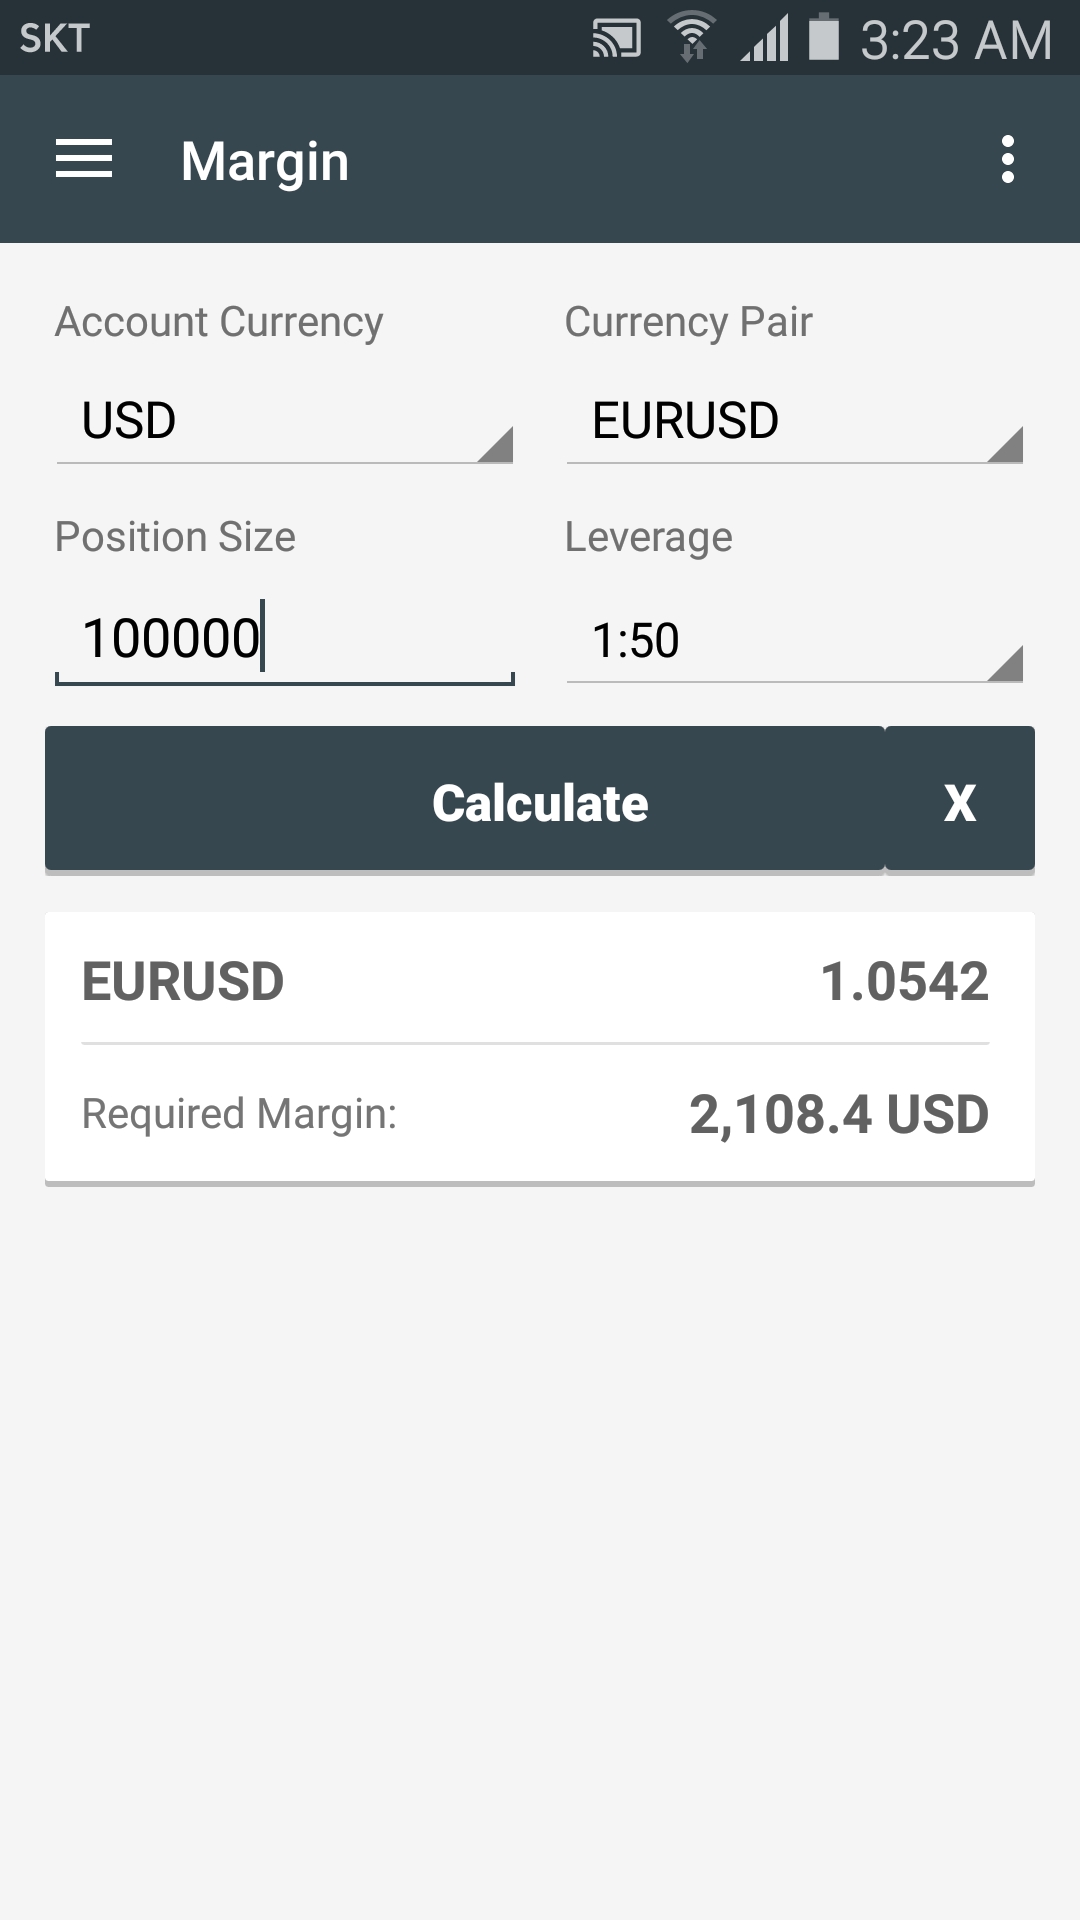
Task: Open the three-dot overflow menu
Action: point(1007,160)
